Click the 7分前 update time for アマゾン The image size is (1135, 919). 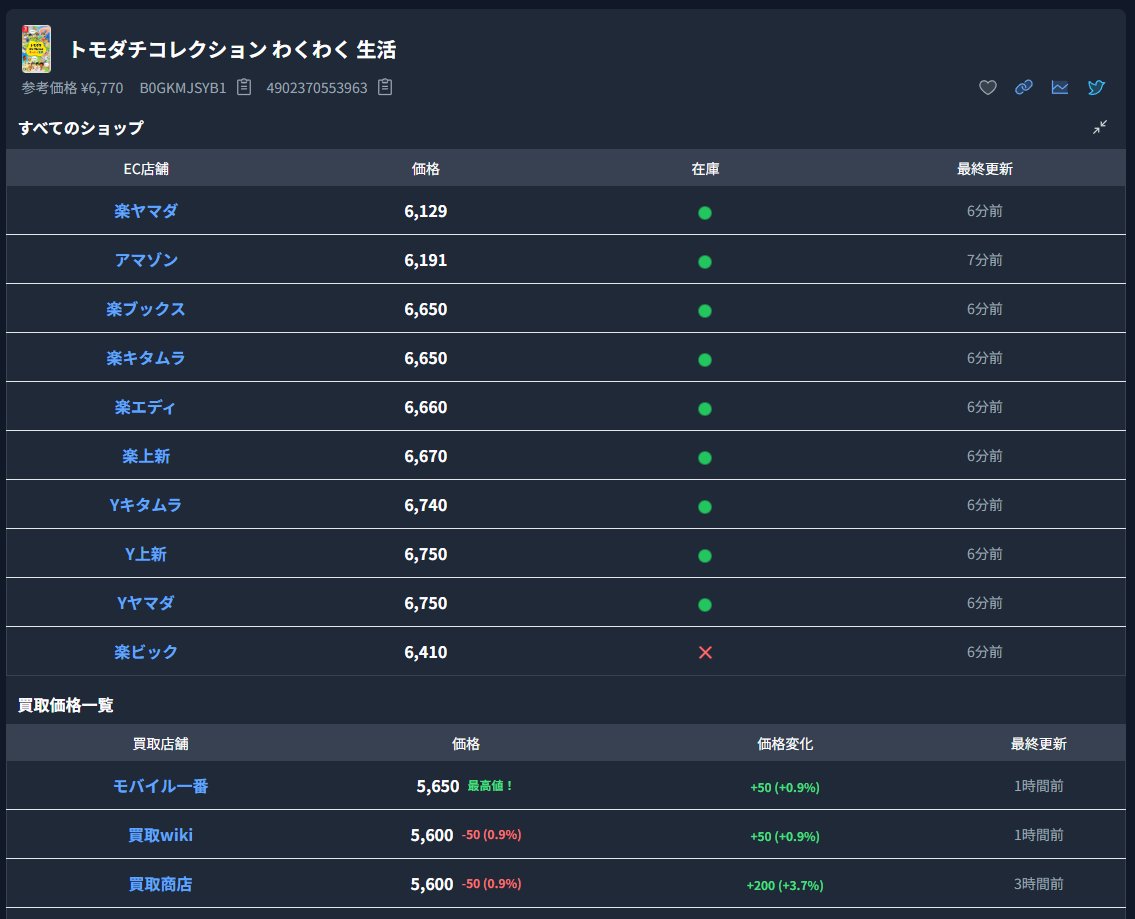click(984, 261)
